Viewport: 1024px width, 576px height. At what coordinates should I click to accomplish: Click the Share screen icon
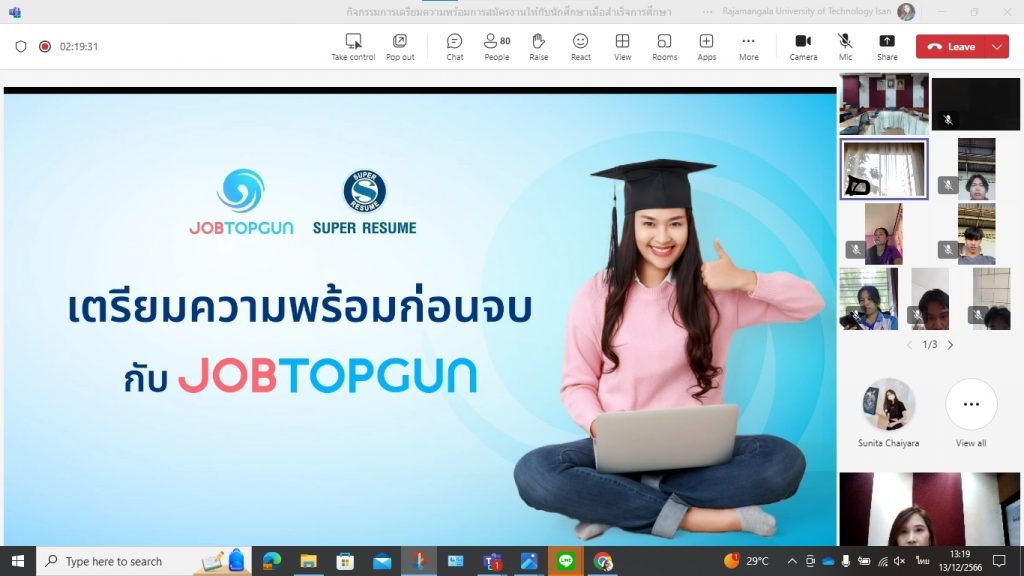coord(886,46)
